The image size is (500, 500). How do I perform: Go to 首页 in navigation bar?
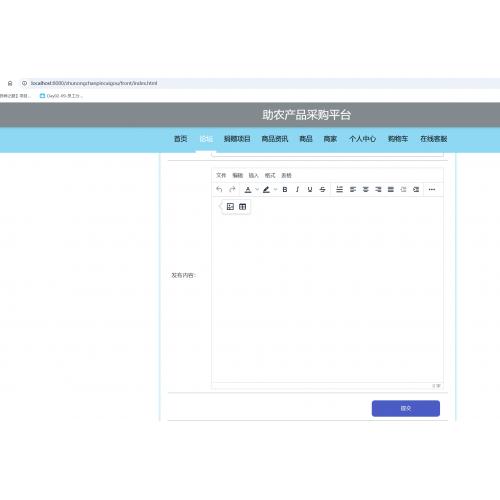(181, 139)
